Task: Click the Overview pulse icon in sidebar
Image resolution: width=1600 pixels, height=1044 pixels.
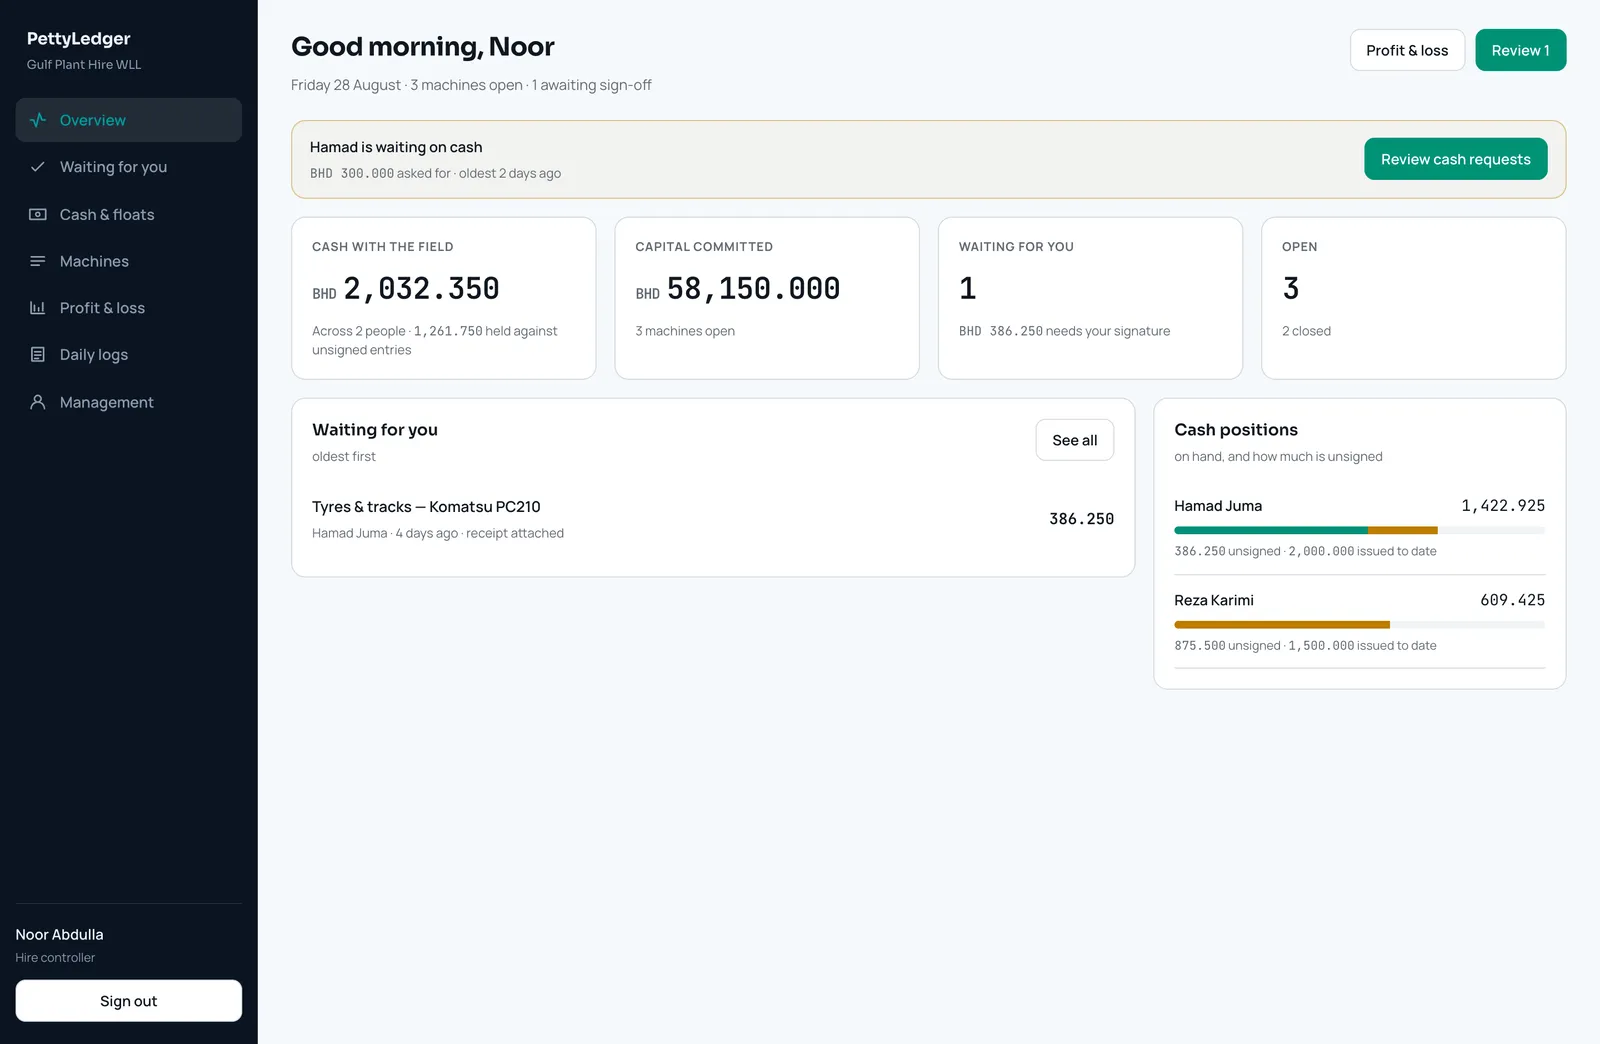Action: pyautogui.click(x=38, y=120)
